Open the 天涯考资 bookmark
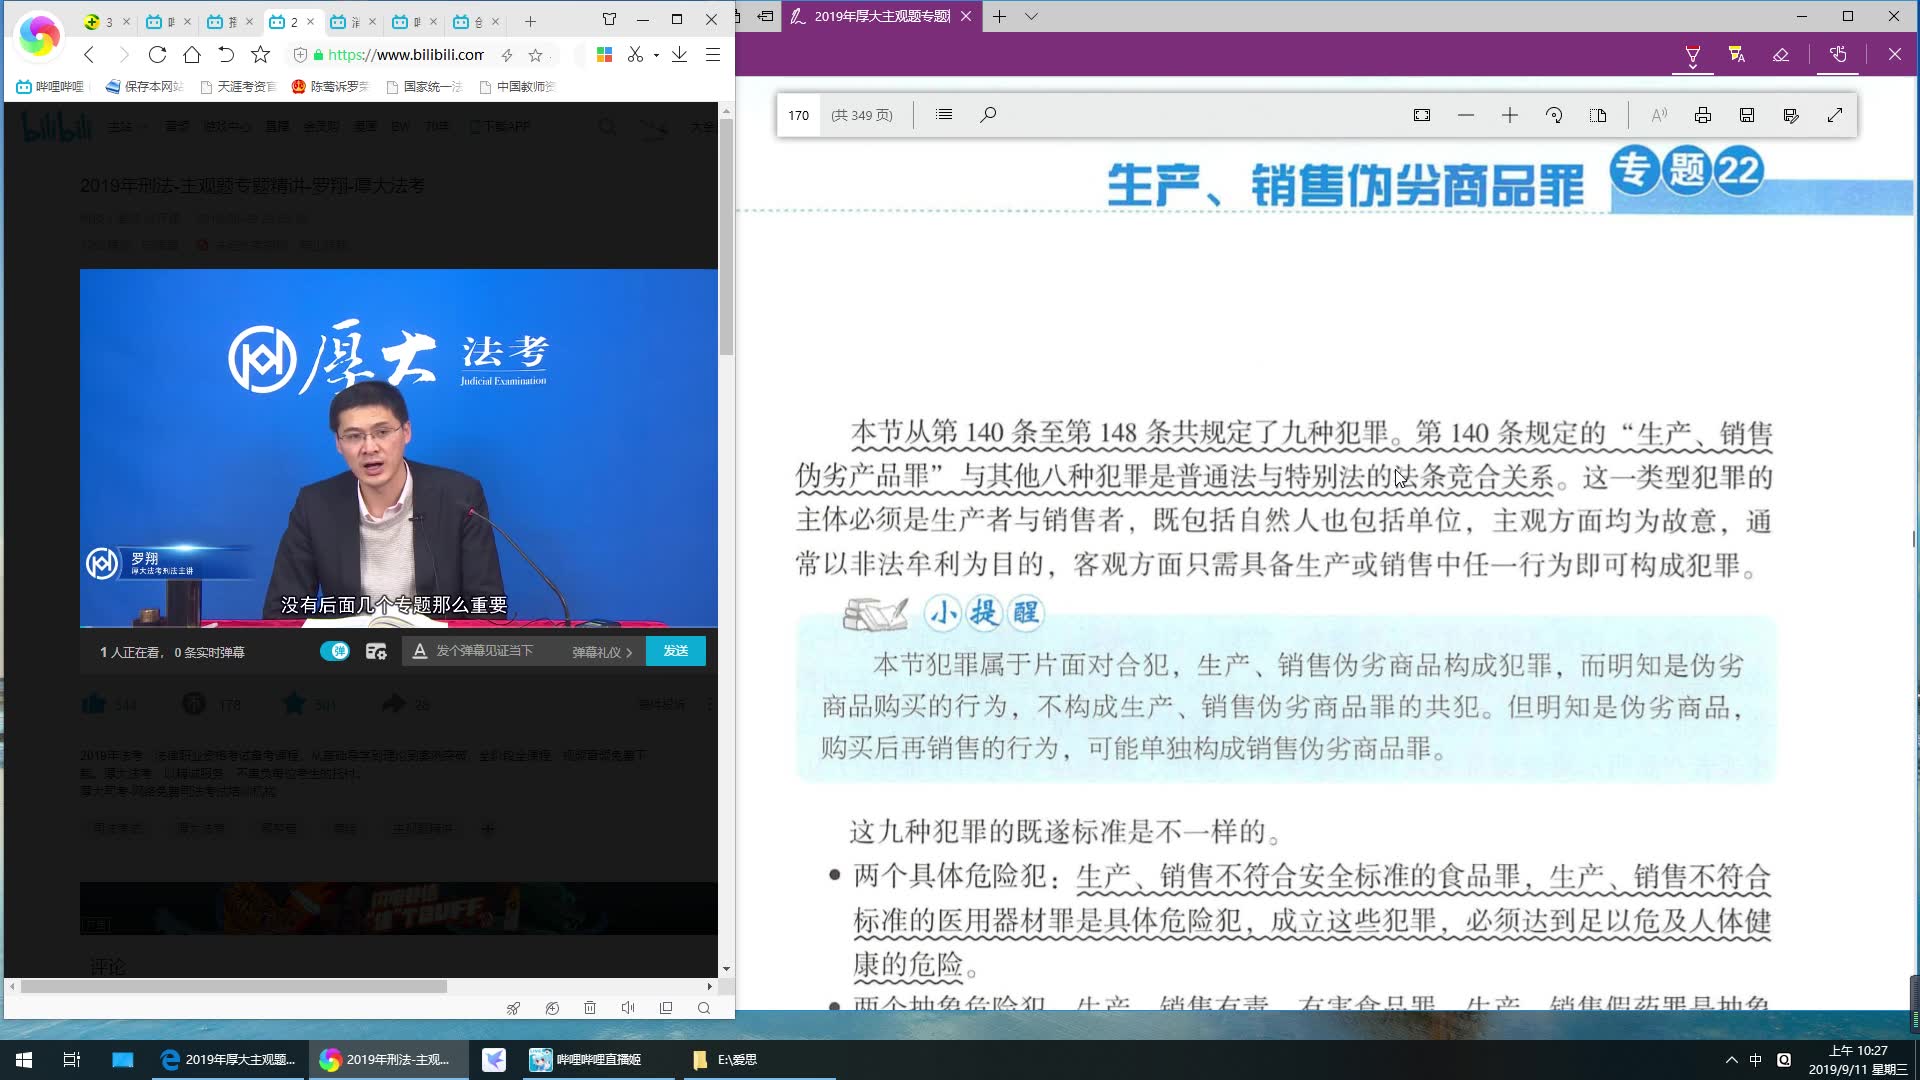Screen dimensions: 1920x1080 [x=238, y=87]
